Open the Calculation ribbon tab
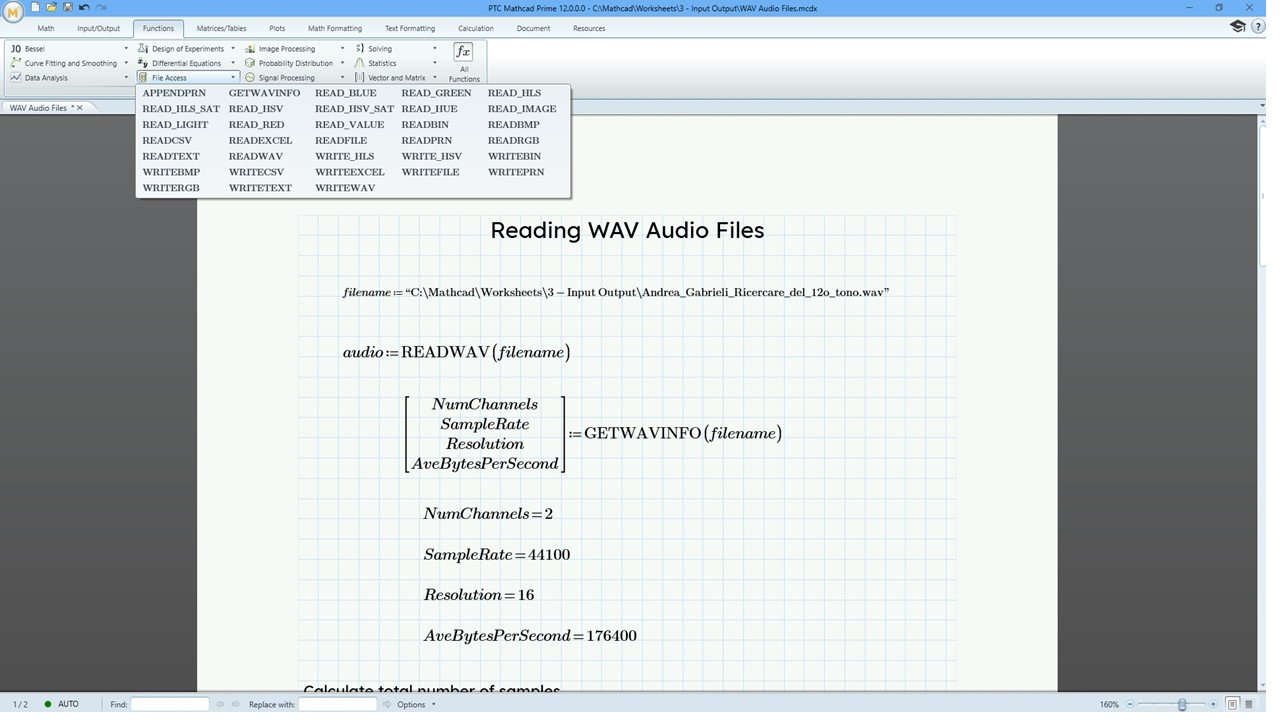This screenshot has height=720, width=1280. pos(476,28)
